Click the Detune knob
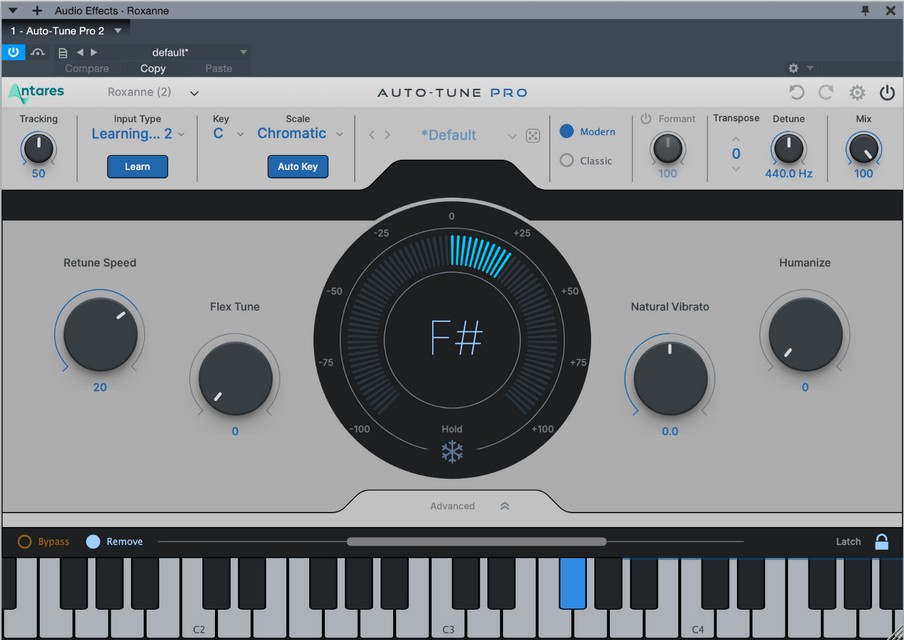Image resolution: width=904 pixels, height=640 pixels. tap(788, 148)
